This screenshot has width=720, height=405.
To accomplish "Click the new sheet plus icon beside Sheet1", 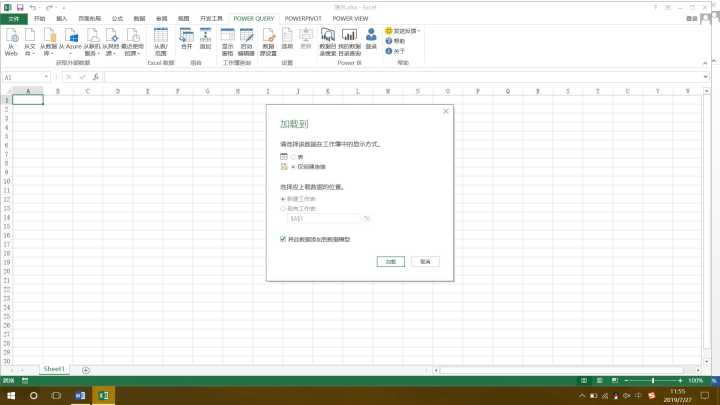I will point(86,369).
